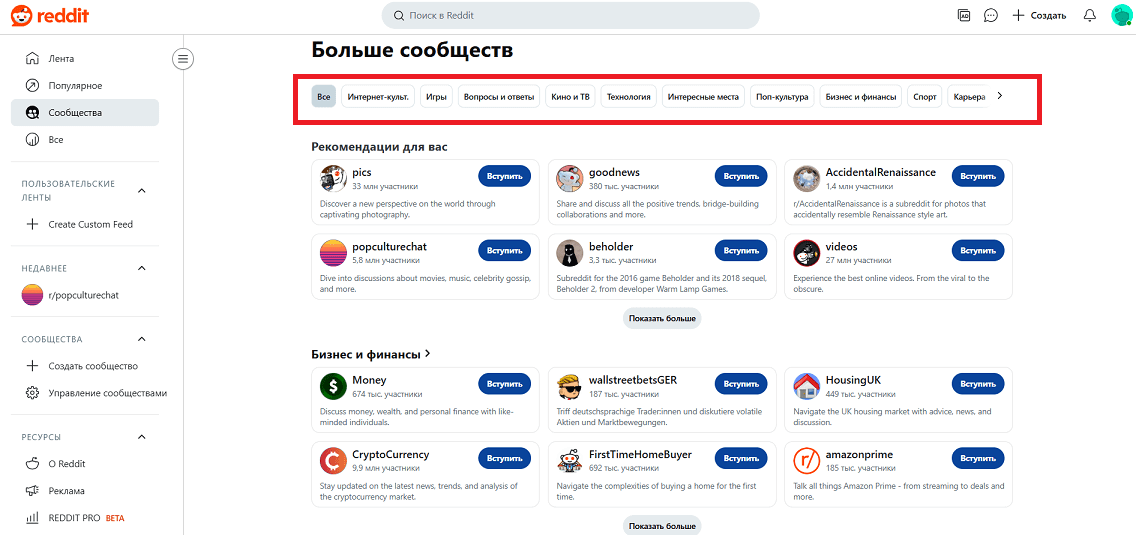Join the videos community
Image resolution: width=1136 pixels, height=535 pixels.
click(977, 250)
